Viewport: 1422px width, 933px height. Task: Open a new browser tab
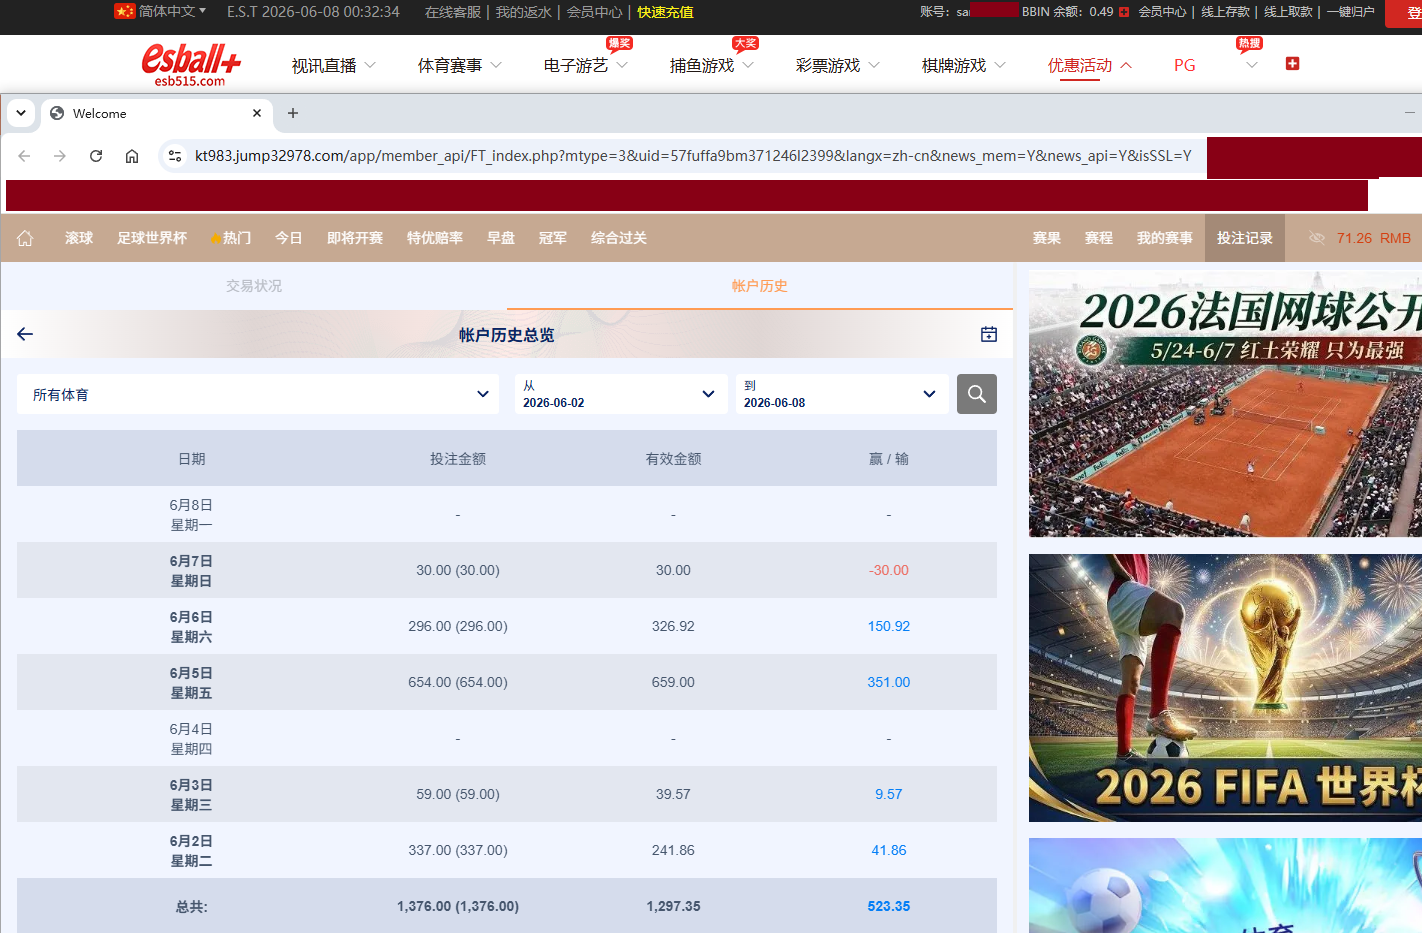point(293,113)
